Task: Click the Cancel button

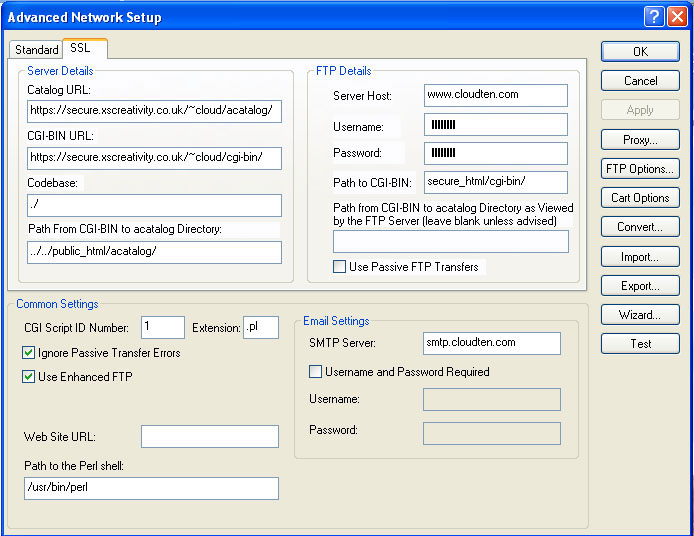Action: pyautogui.click(x=640, y=81)
